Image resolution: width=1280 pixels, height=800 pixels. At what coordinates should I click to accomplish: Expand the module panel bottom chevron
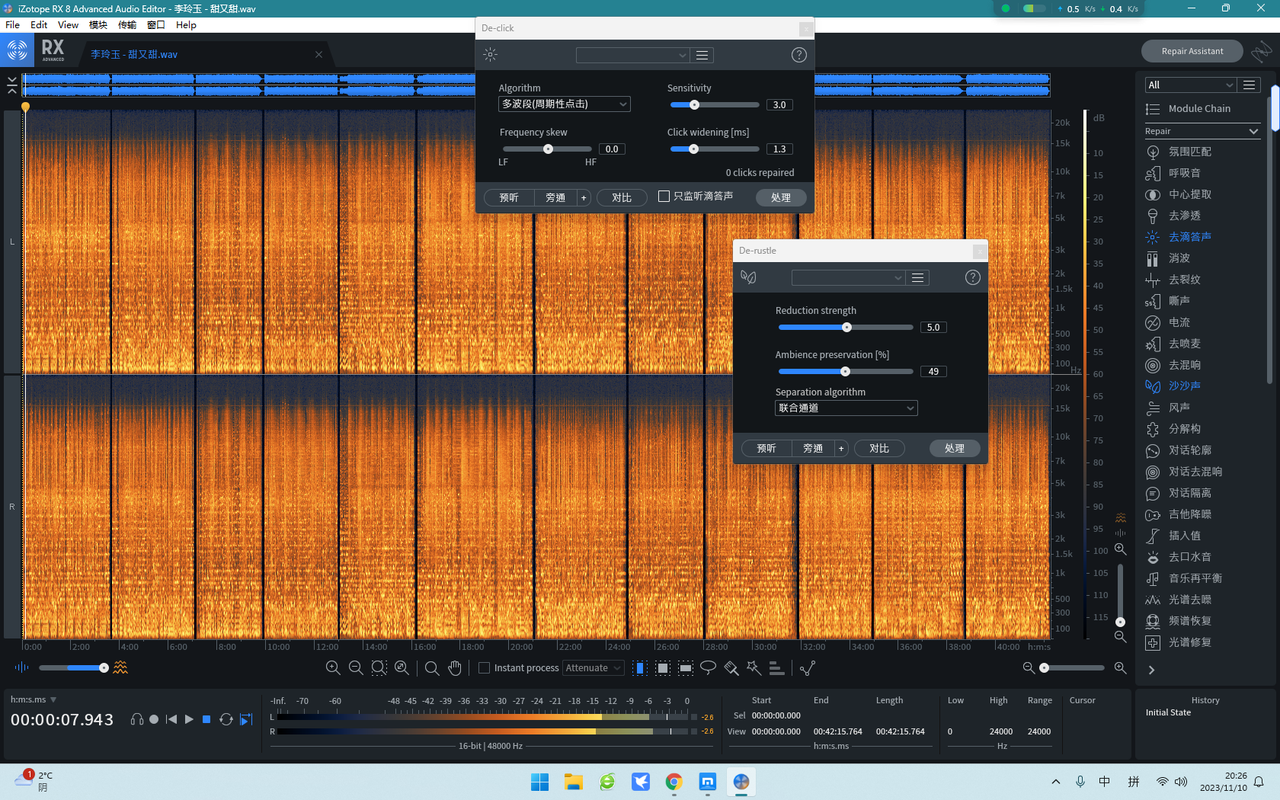tap(1151, 670)
